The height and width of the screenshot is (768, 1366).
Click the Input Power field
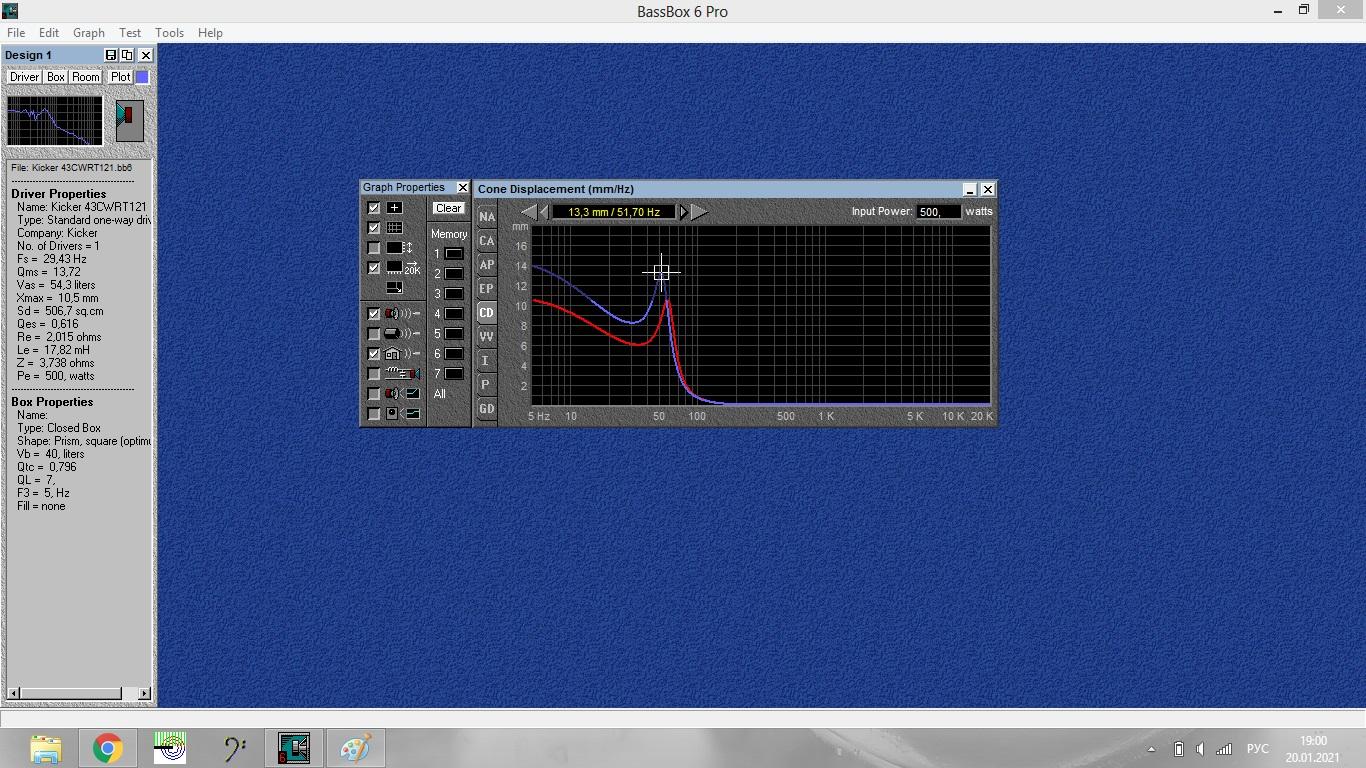point(938,212)
